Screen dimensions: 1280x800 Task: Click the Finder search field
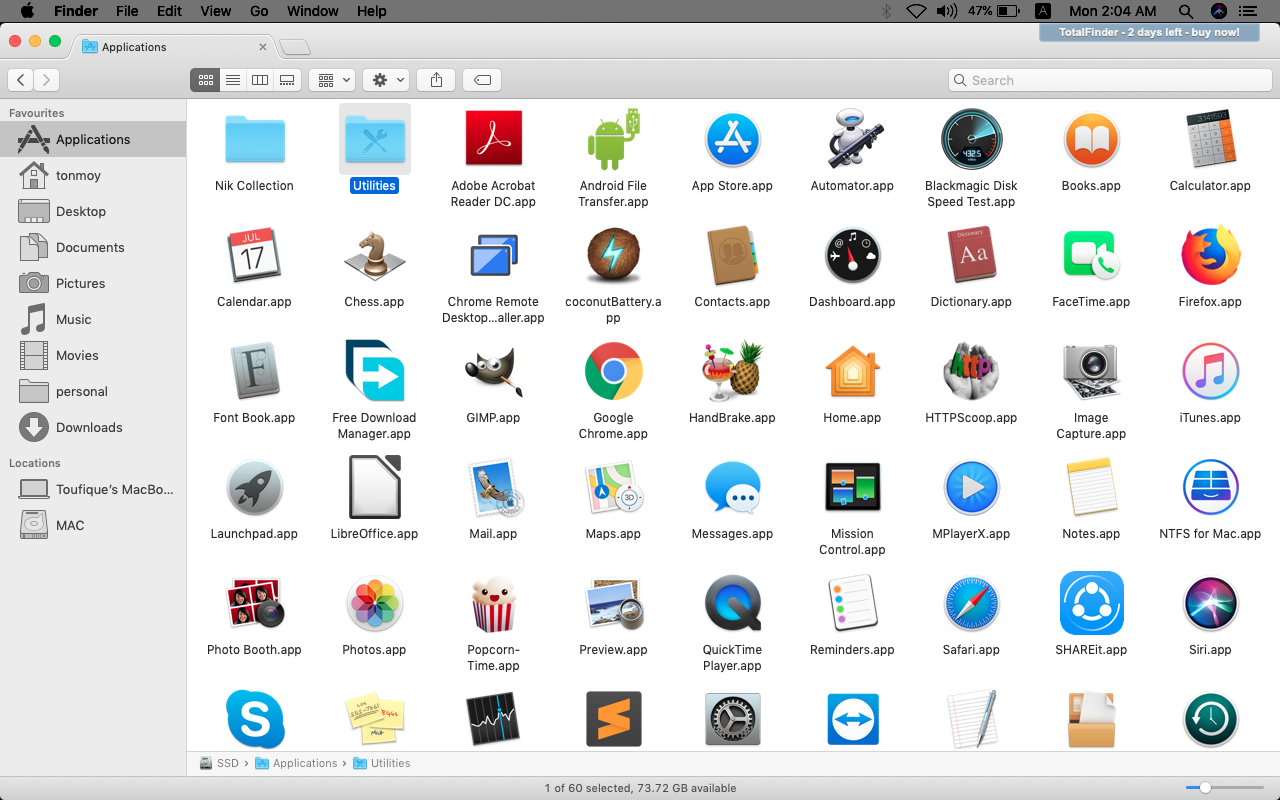click(x=1109, y=80)
